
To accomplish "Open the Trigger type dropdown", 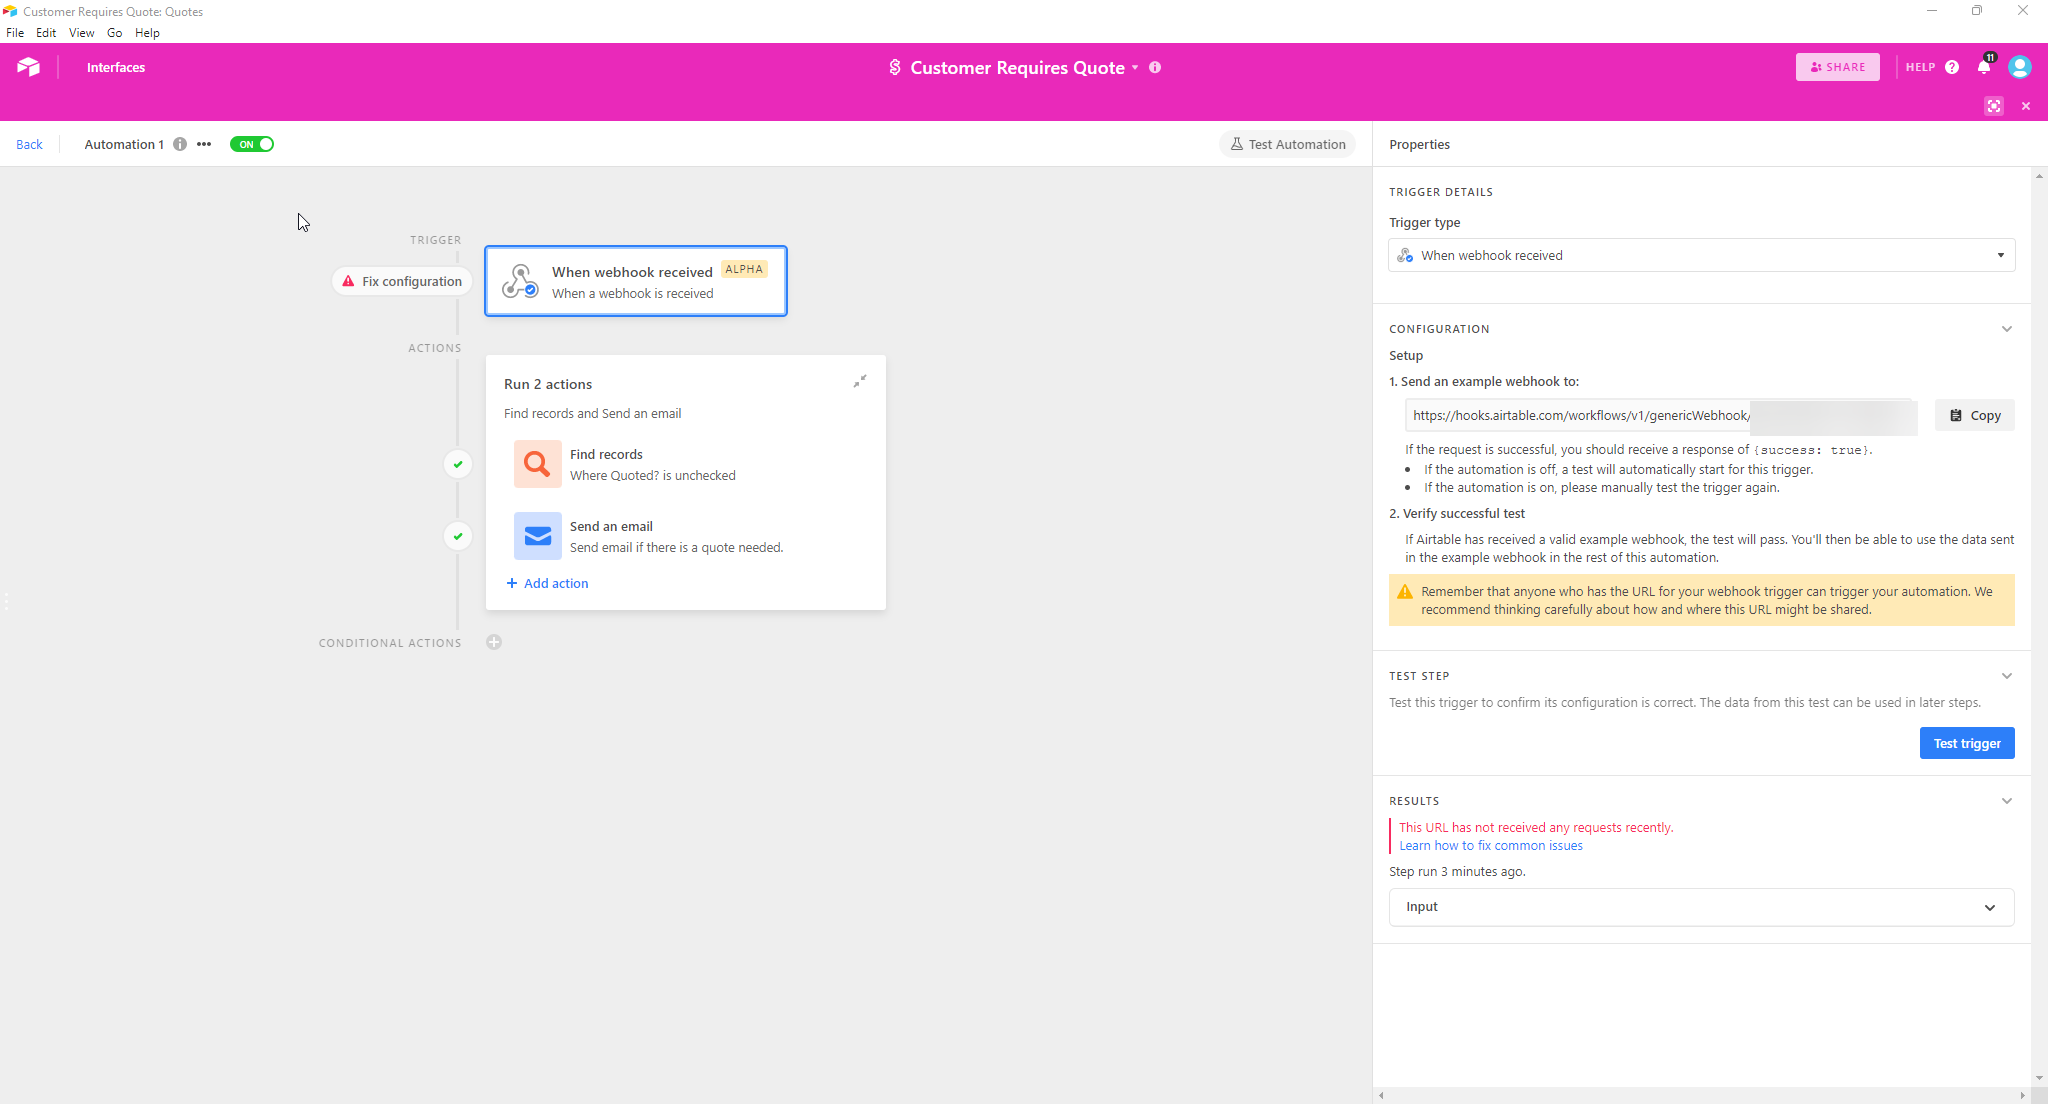I will (1701, 255).
